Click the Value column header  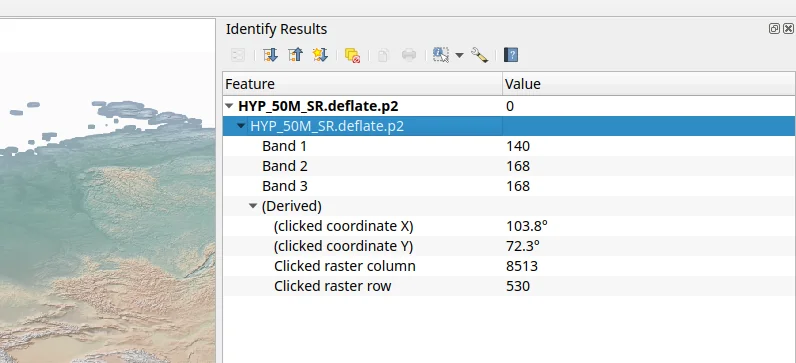(x=649, y=84)
